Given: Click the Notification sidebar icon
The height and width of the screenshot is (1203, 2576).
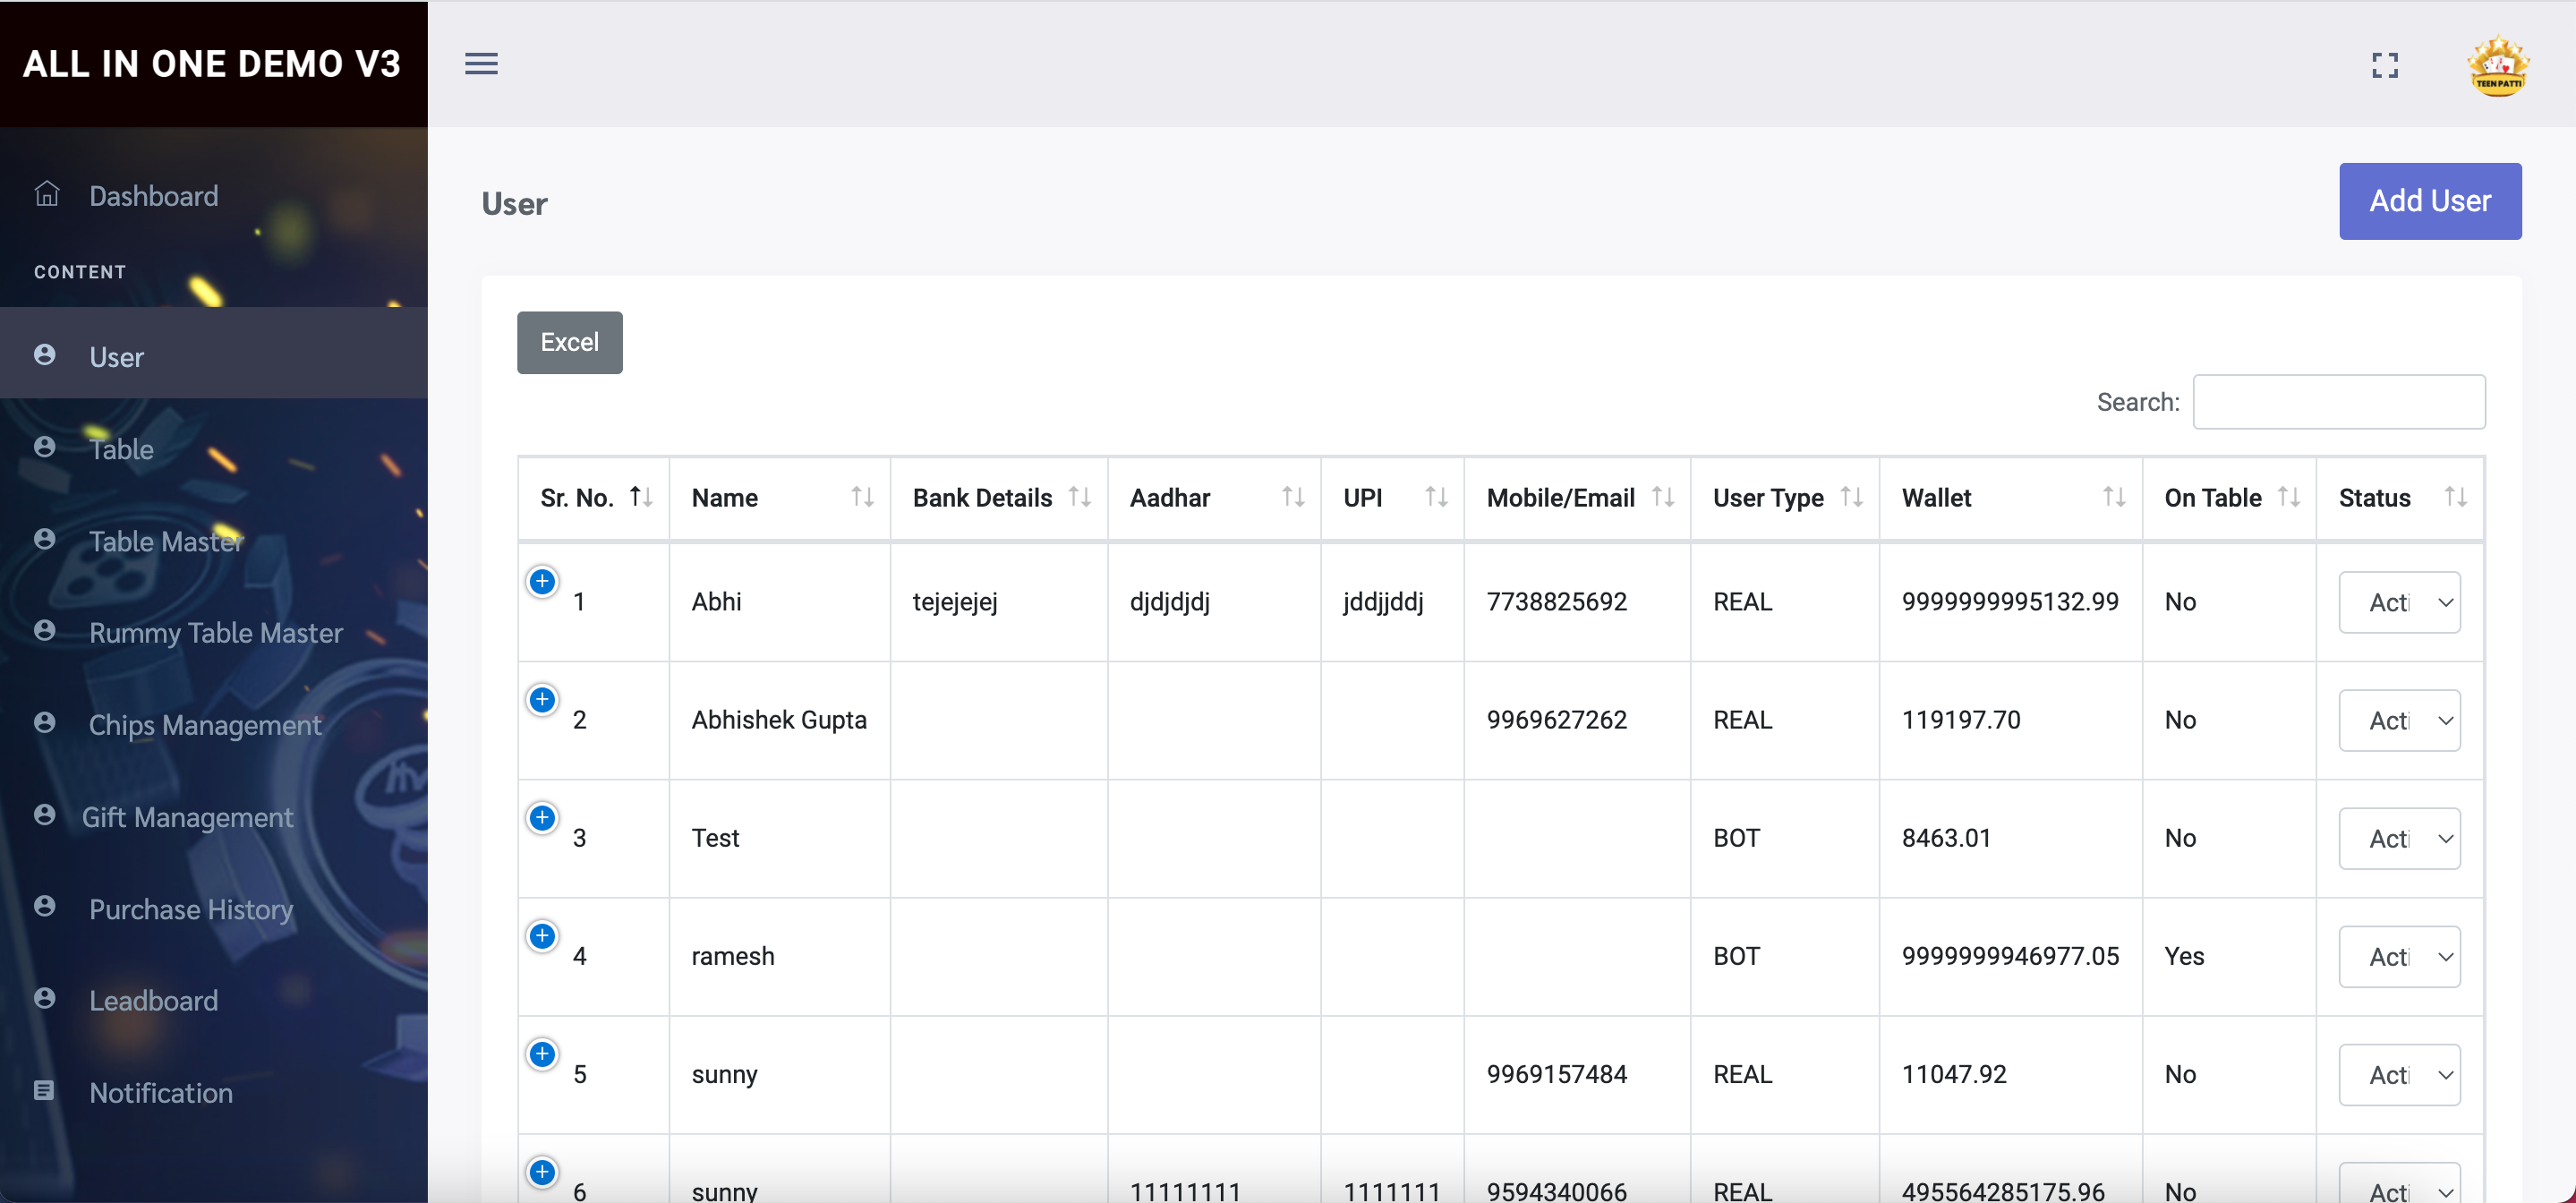Looking at the screenshot, I should 44,1090.
